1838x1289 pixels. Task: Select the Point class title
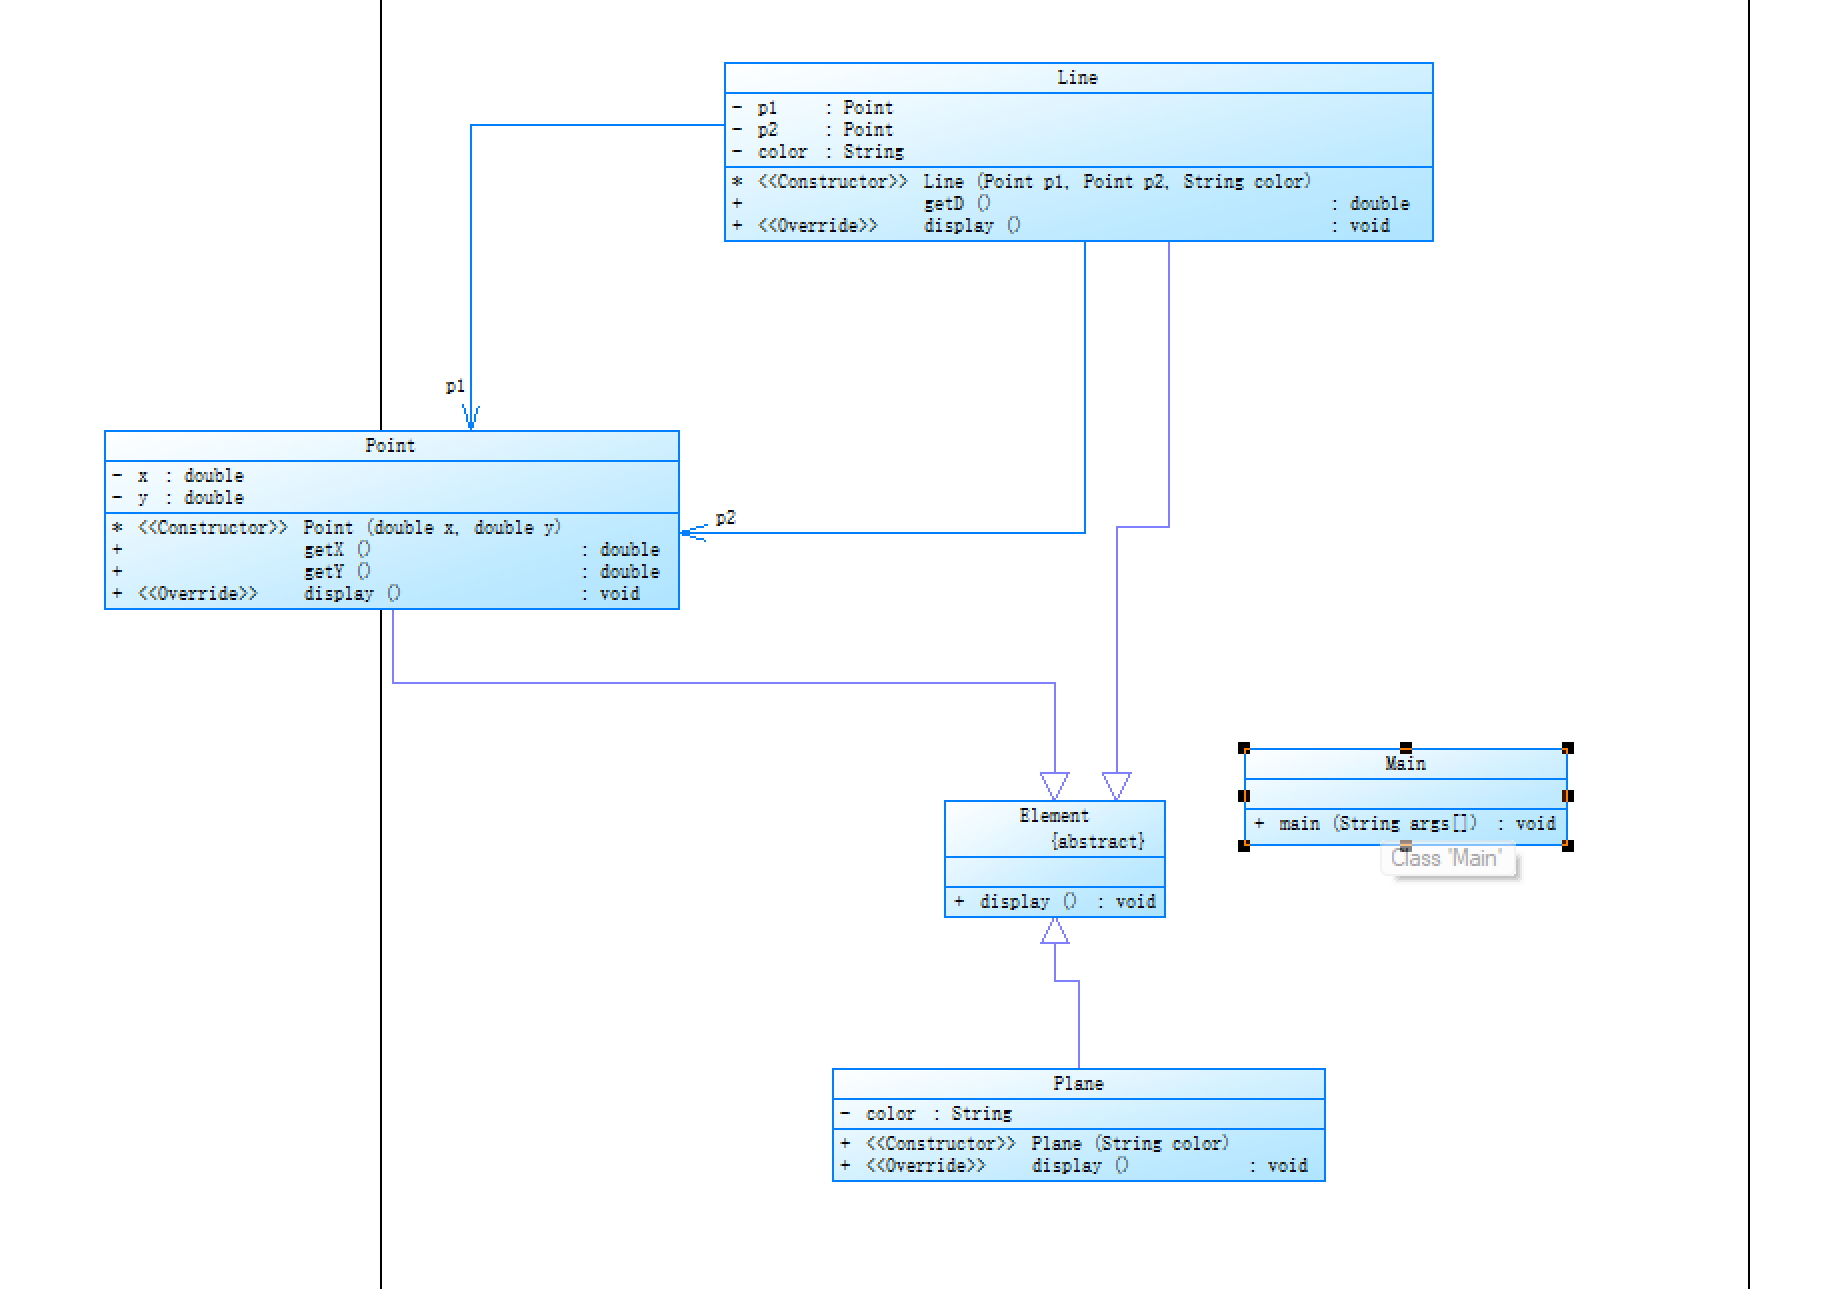tap(390, 446)
